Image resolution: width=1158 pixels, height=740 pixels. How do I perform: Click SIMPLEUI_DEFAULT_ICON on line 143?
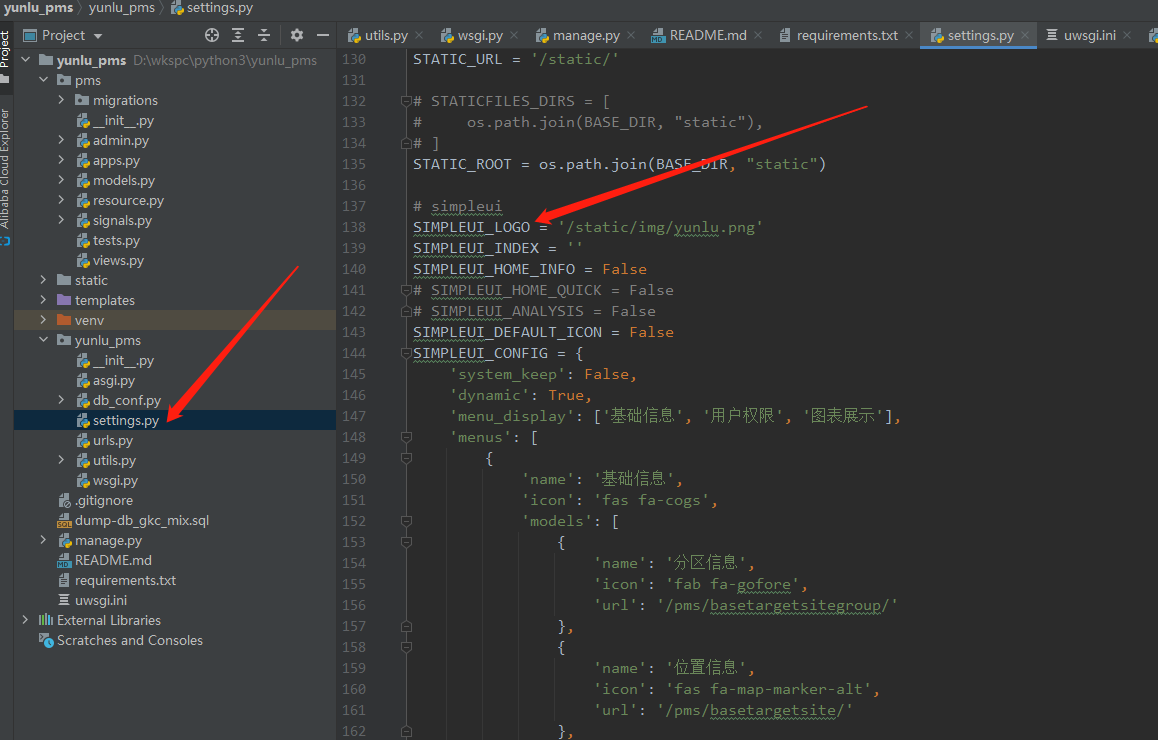tap(507, 332)
